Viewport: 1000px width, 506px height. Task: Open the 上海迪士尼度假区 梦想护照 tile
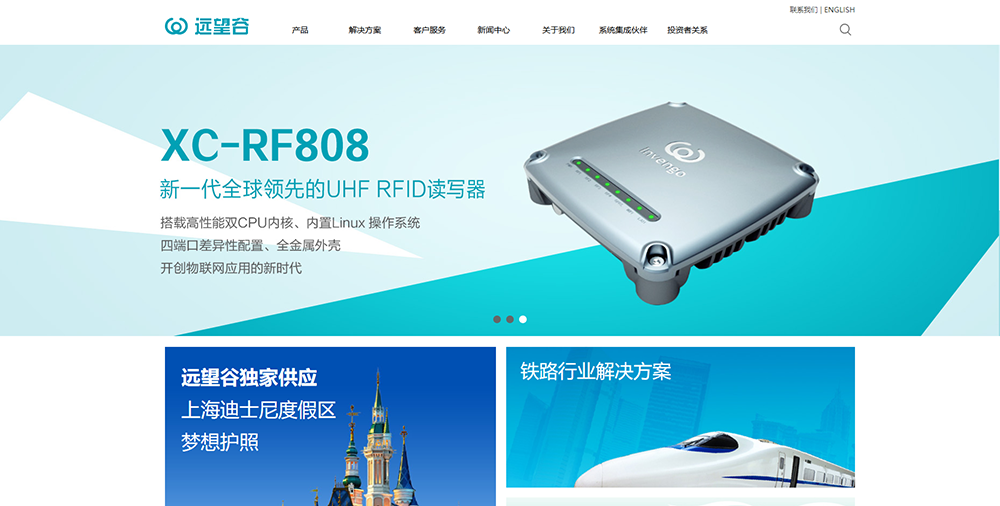[x=330, y=426]
